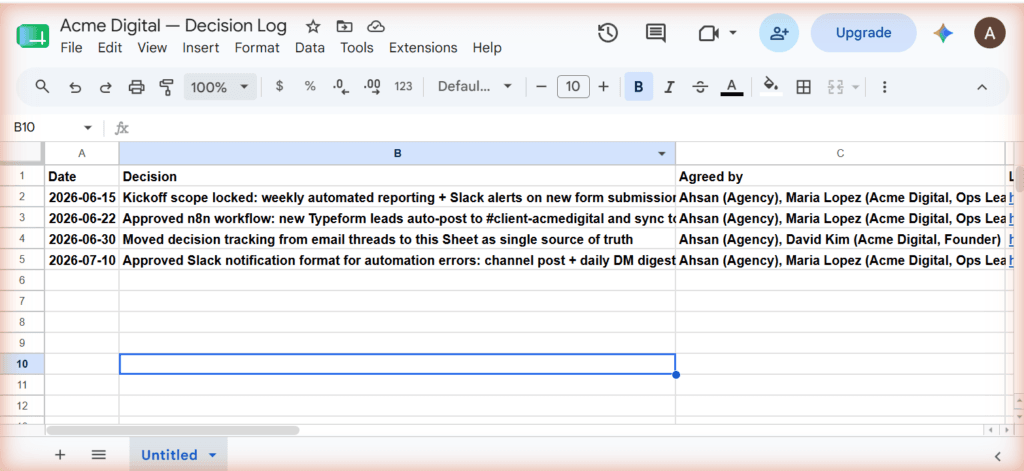Image resolution: width=1024 pixels, height=471 pixels.
Task: Open the Format menu
Action: (x=257, y=48)
